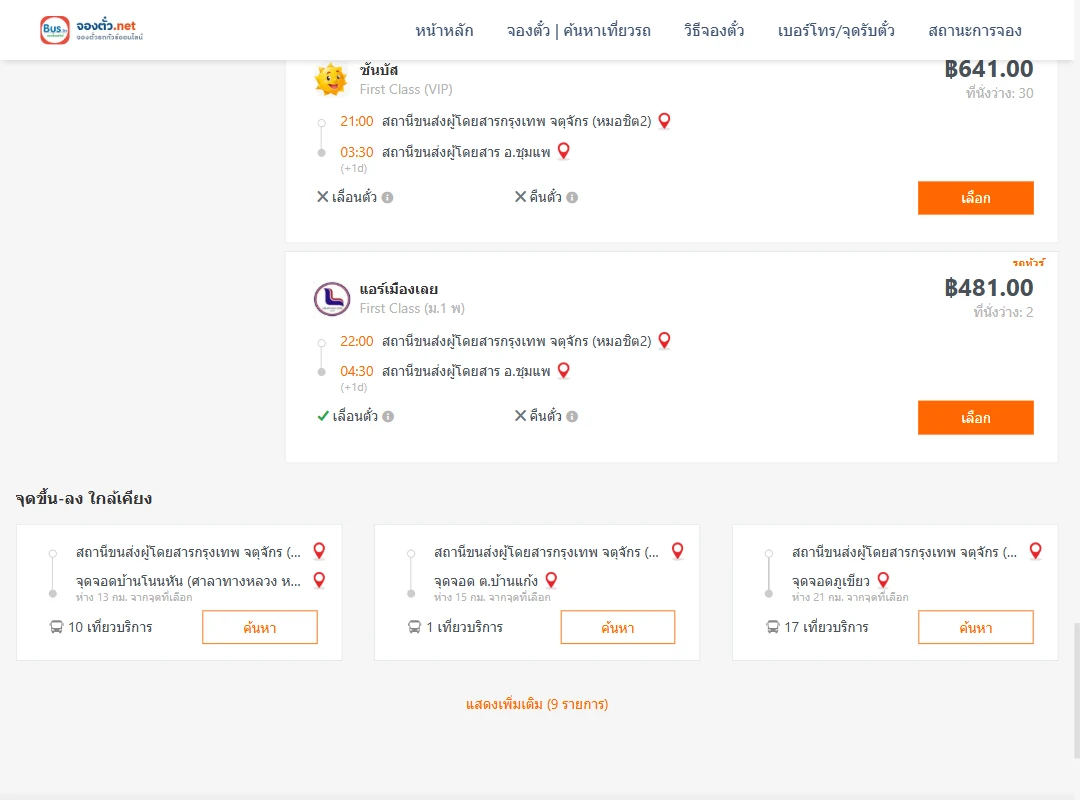1080x800 pixels.
Task: Click the จุดจอด ต.บ้านแก้ง map pin
Action: (551, 580)
